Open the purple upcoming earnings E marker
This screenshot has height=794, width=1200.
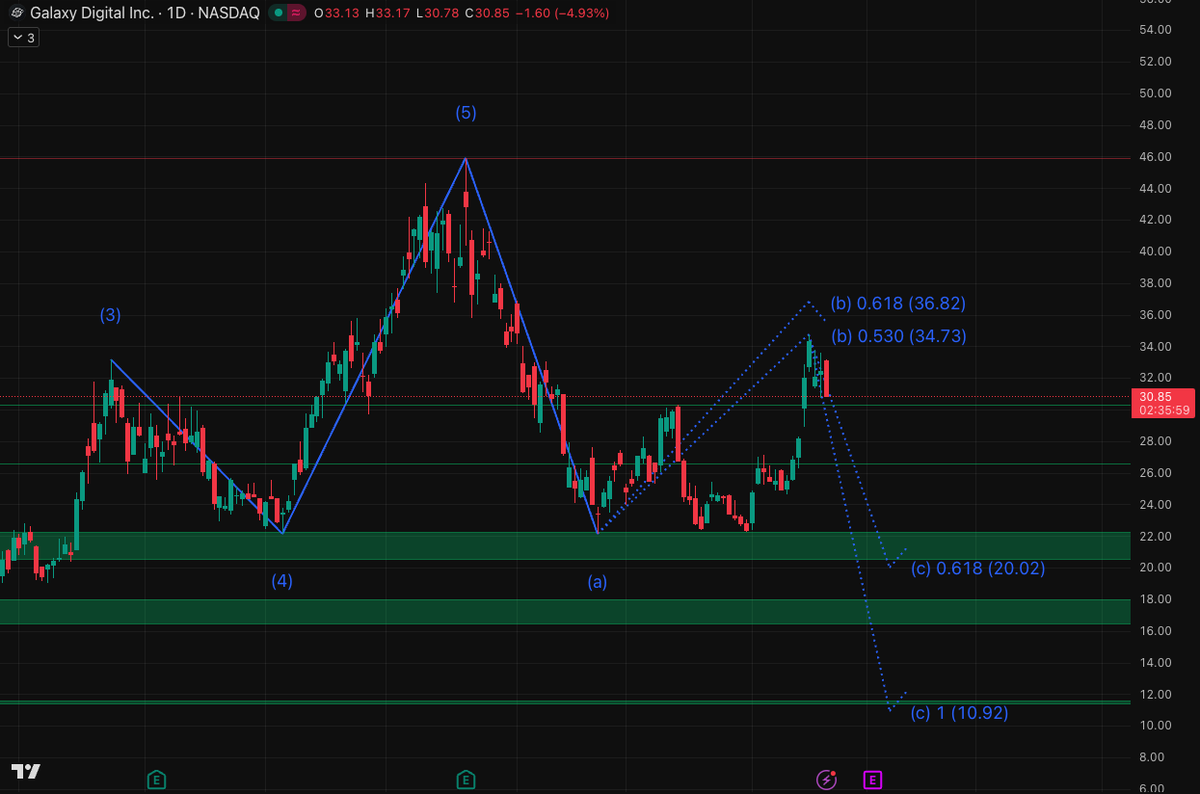pos(872,778)
